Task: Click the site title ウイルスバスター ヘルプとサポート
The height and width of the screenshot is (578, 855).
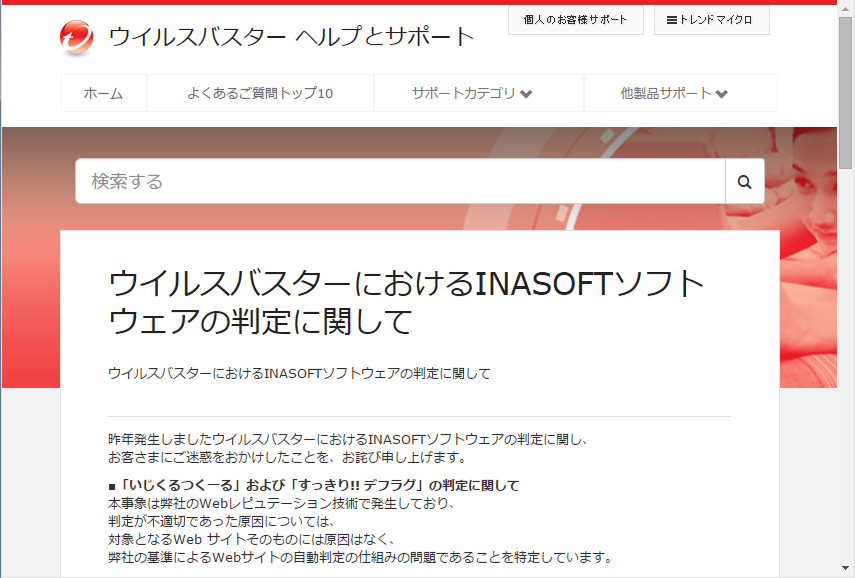Action: pos(293,37)
